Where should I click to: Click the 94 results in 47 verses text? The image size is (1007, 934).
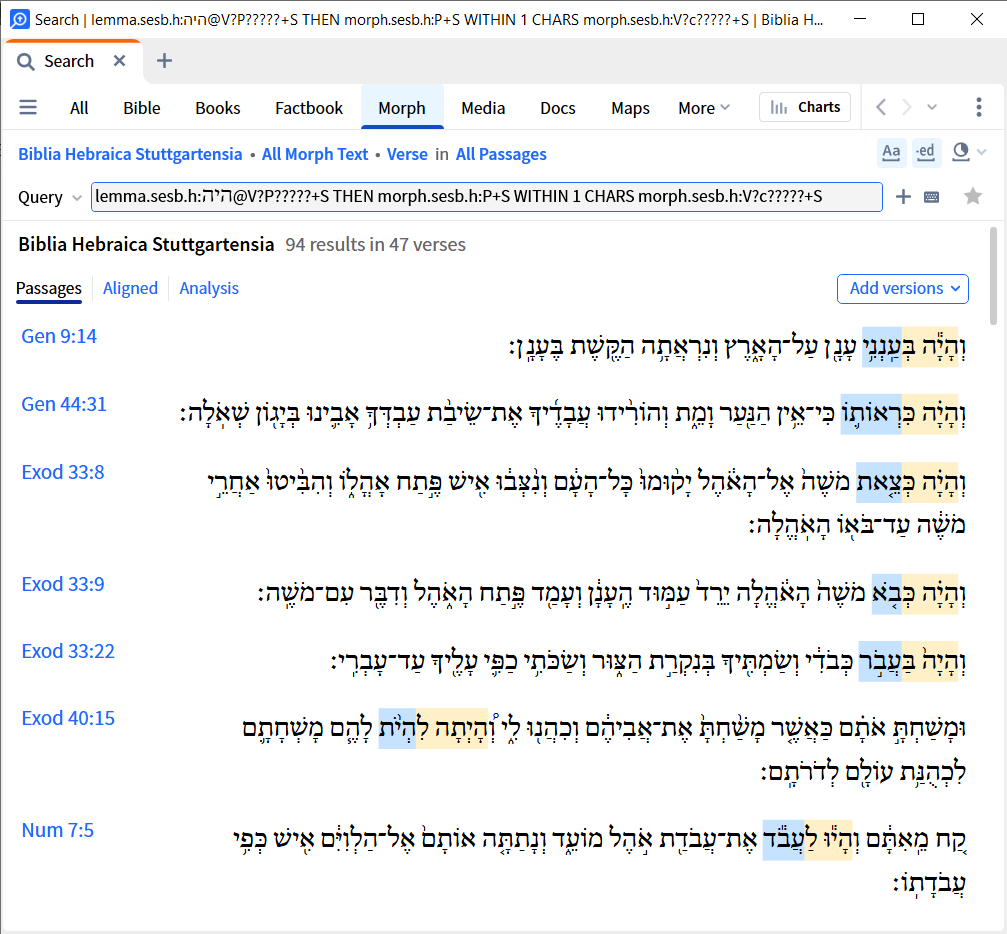click(x=376, y=245)
